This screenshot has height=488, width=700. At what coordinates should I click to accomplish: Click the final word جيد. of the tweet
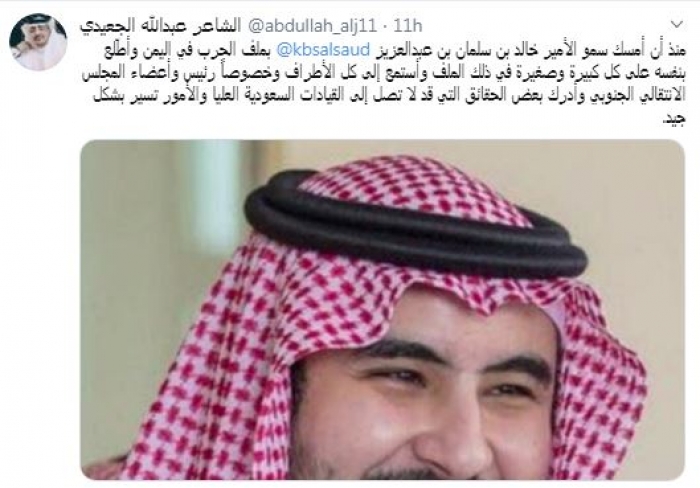[x=674, y=120]
